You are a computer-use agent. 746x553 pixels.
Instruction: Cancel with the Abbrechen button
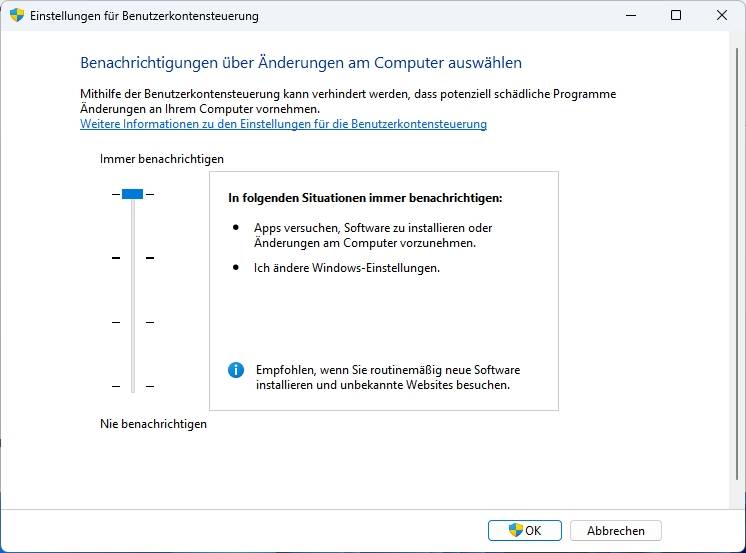616,530
